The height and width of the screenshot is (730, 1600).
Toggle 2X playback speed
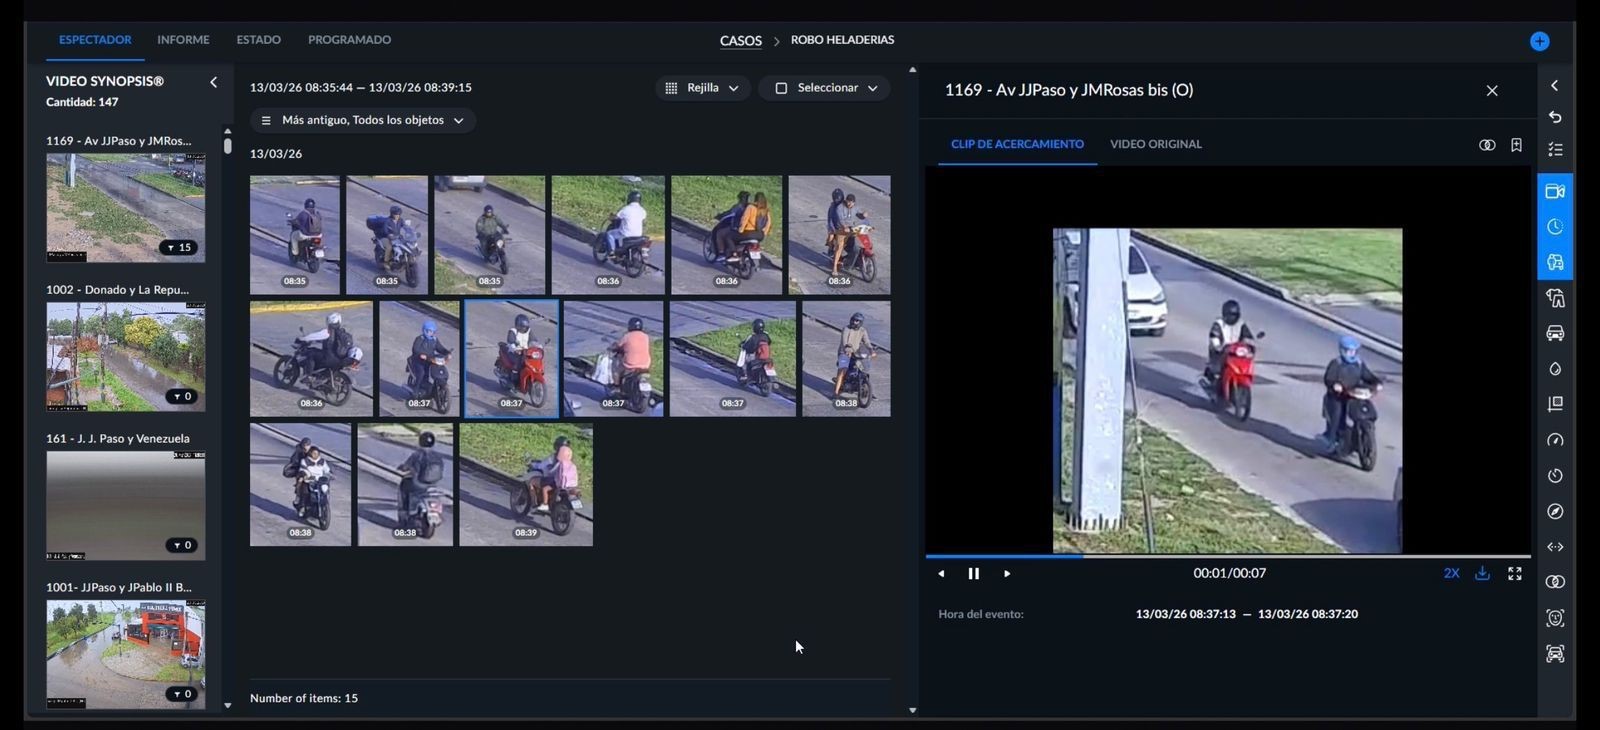pyautogui.click(x=1451, y=573)
